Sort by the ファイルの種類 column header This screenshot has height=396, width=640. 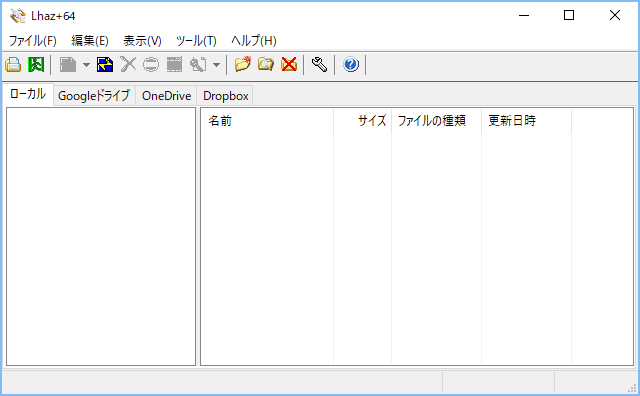(x=436, y=121)
